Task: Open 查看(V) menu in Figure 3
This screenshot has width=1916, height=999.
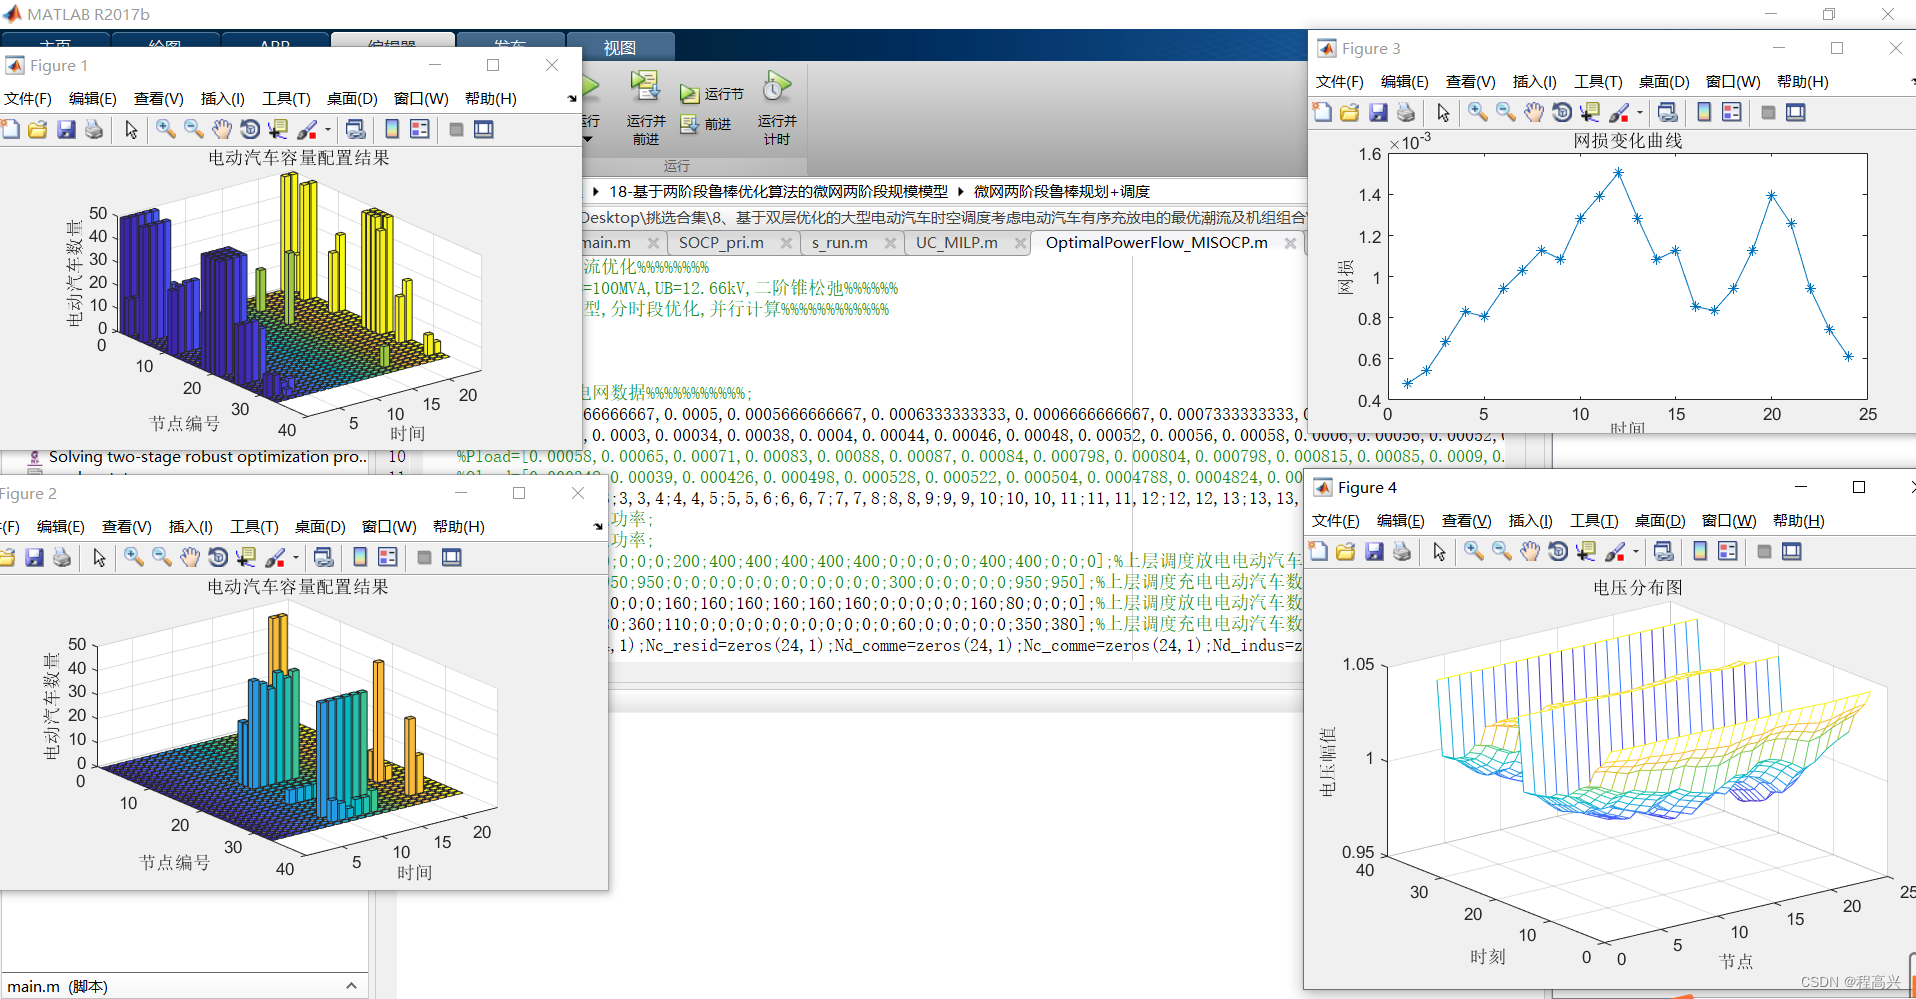Action: point(1470,81)
